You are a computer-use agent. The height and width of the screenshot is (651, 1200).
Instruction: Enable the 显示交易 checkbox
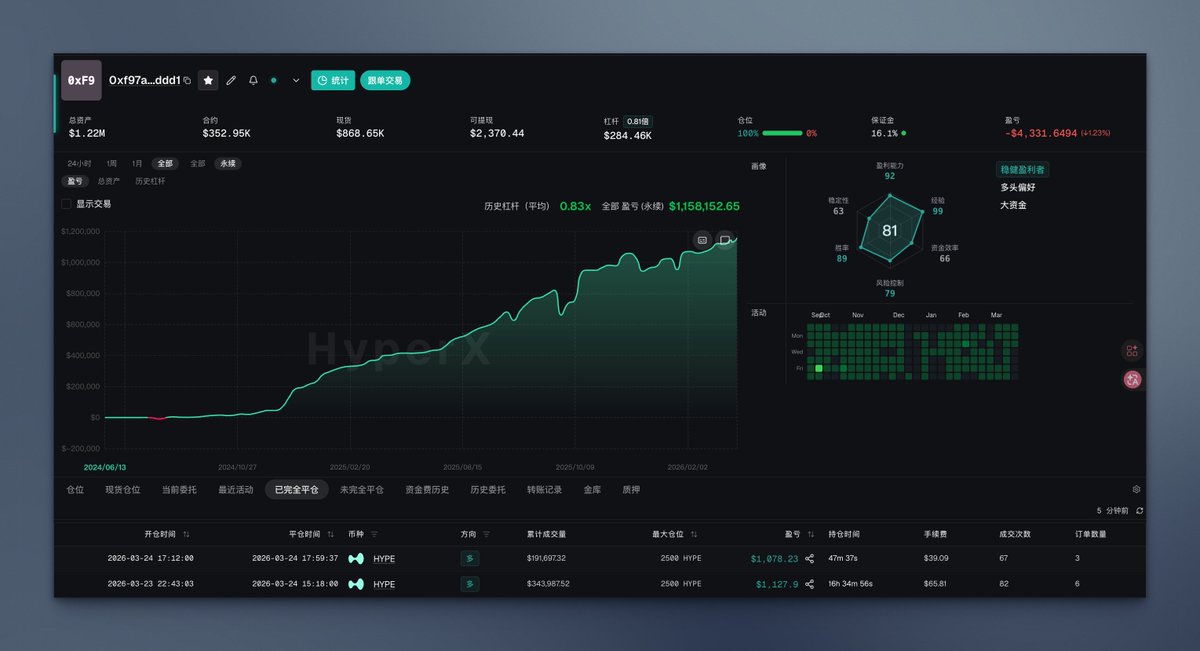[x=67, y=203]
